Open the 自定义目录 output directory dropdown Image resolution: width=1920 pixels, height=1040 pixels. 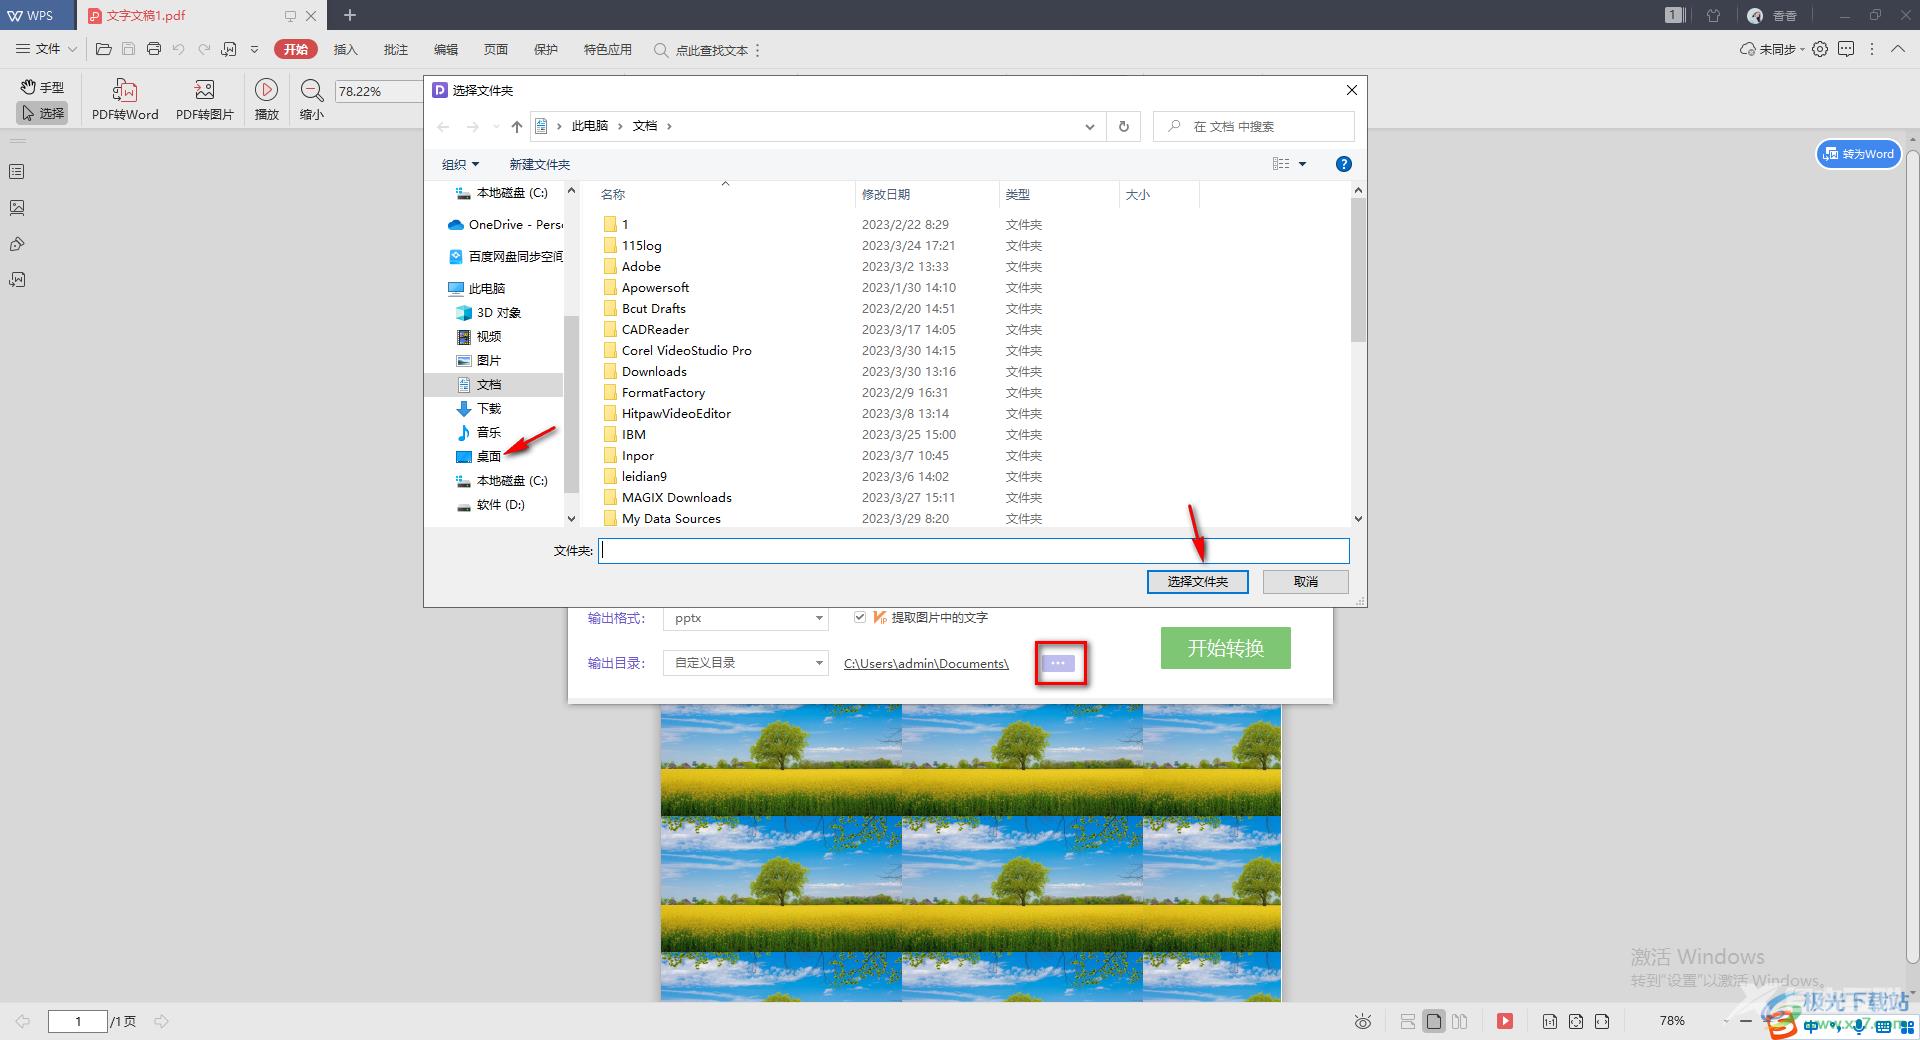(746, 662)
